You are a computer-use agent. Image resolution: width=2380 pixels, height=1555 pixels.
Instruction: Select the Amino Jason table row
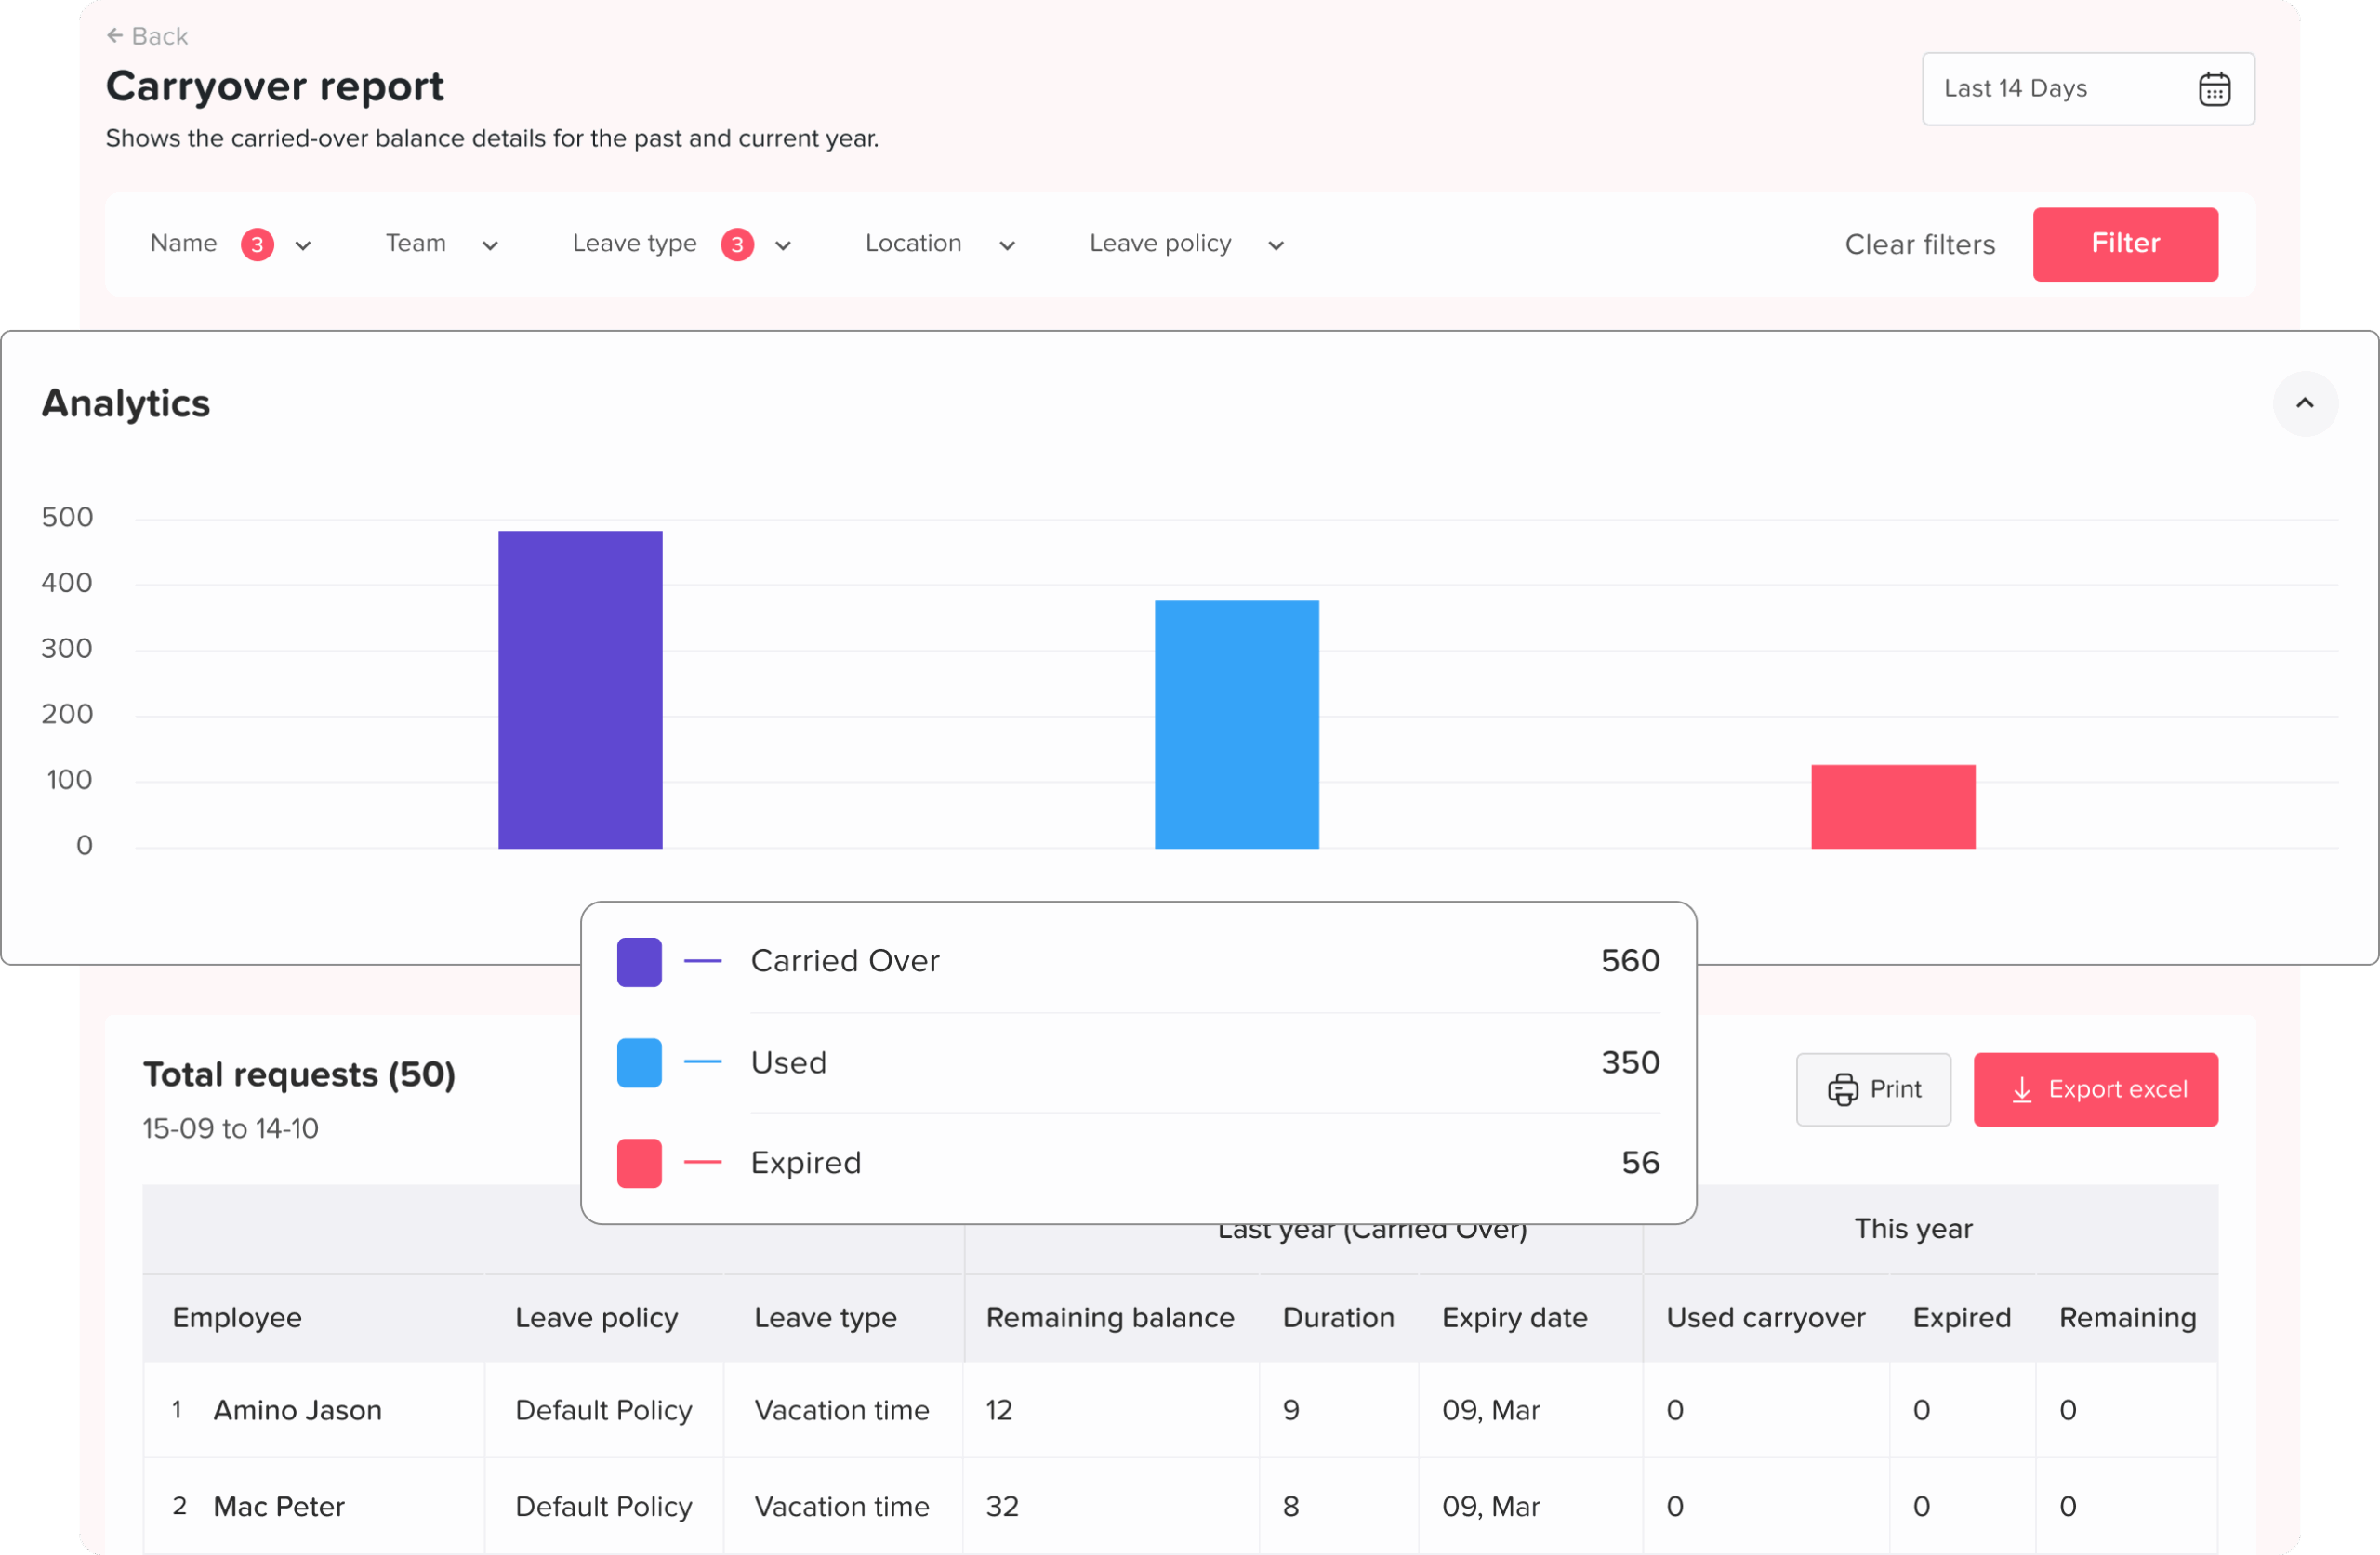298,1410
